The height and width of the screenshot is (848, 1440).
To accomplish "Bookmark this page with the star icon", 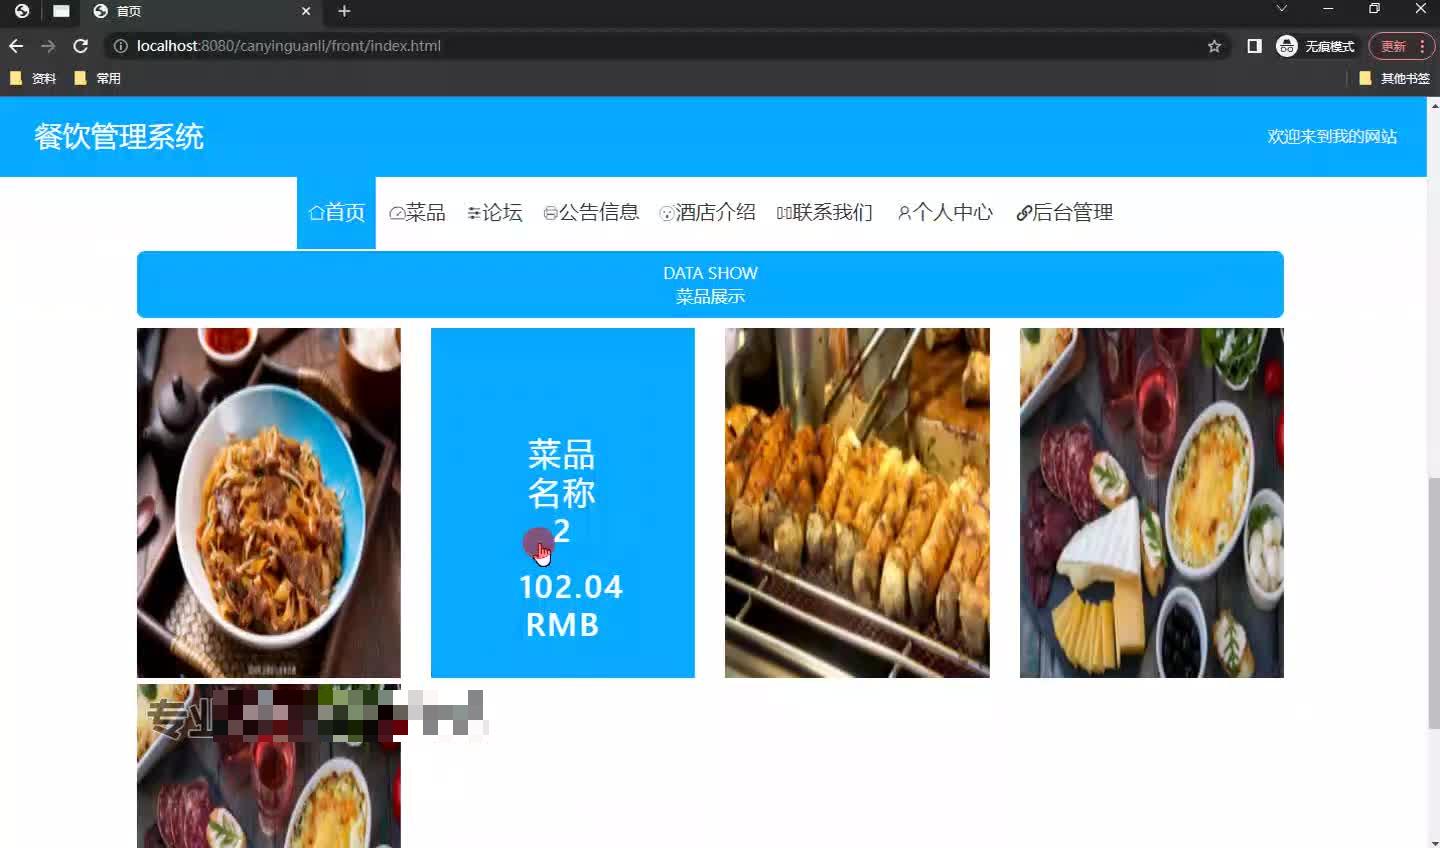I will (1214, 46).
